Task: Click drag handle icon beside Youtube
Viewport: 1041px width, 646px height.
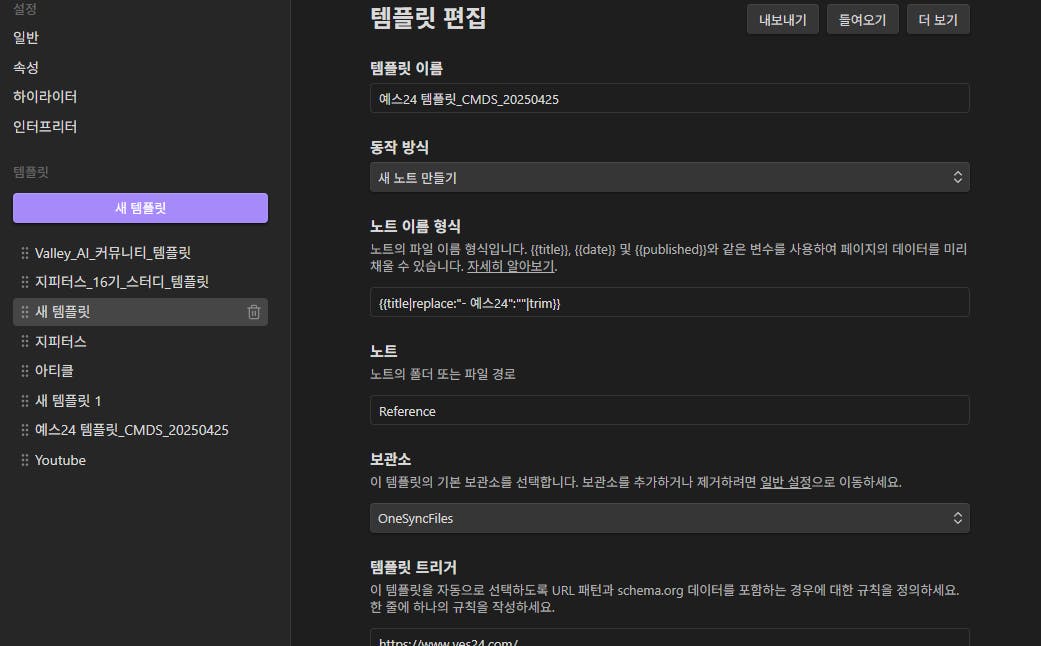Action: click(25, 460)
